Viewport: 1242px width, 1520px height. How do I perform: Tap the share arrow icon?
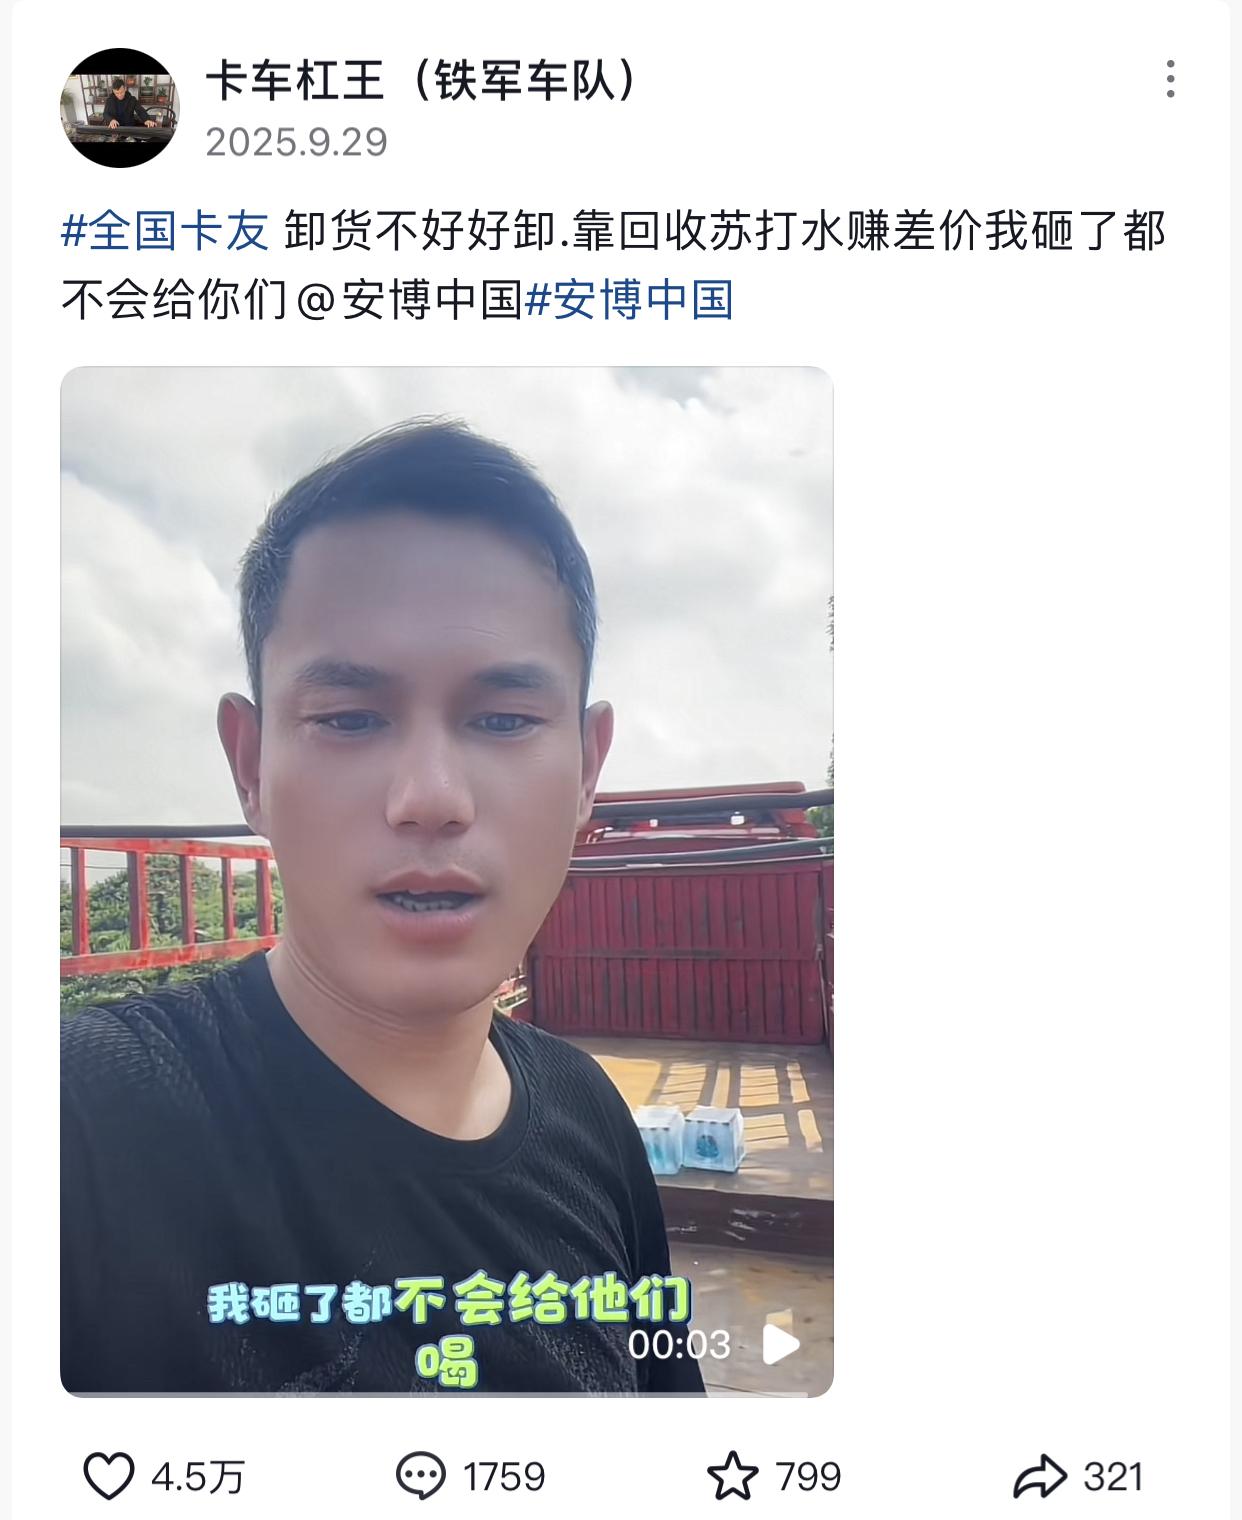[x=1040, y=1476]
